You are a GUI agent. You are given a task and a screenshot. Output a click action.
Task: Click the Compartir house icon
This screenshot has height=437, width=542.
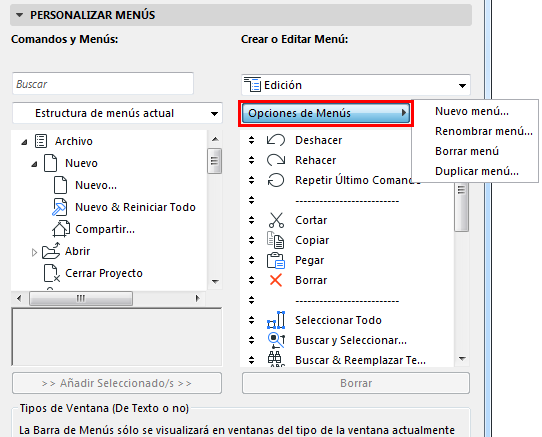point(61,229)
